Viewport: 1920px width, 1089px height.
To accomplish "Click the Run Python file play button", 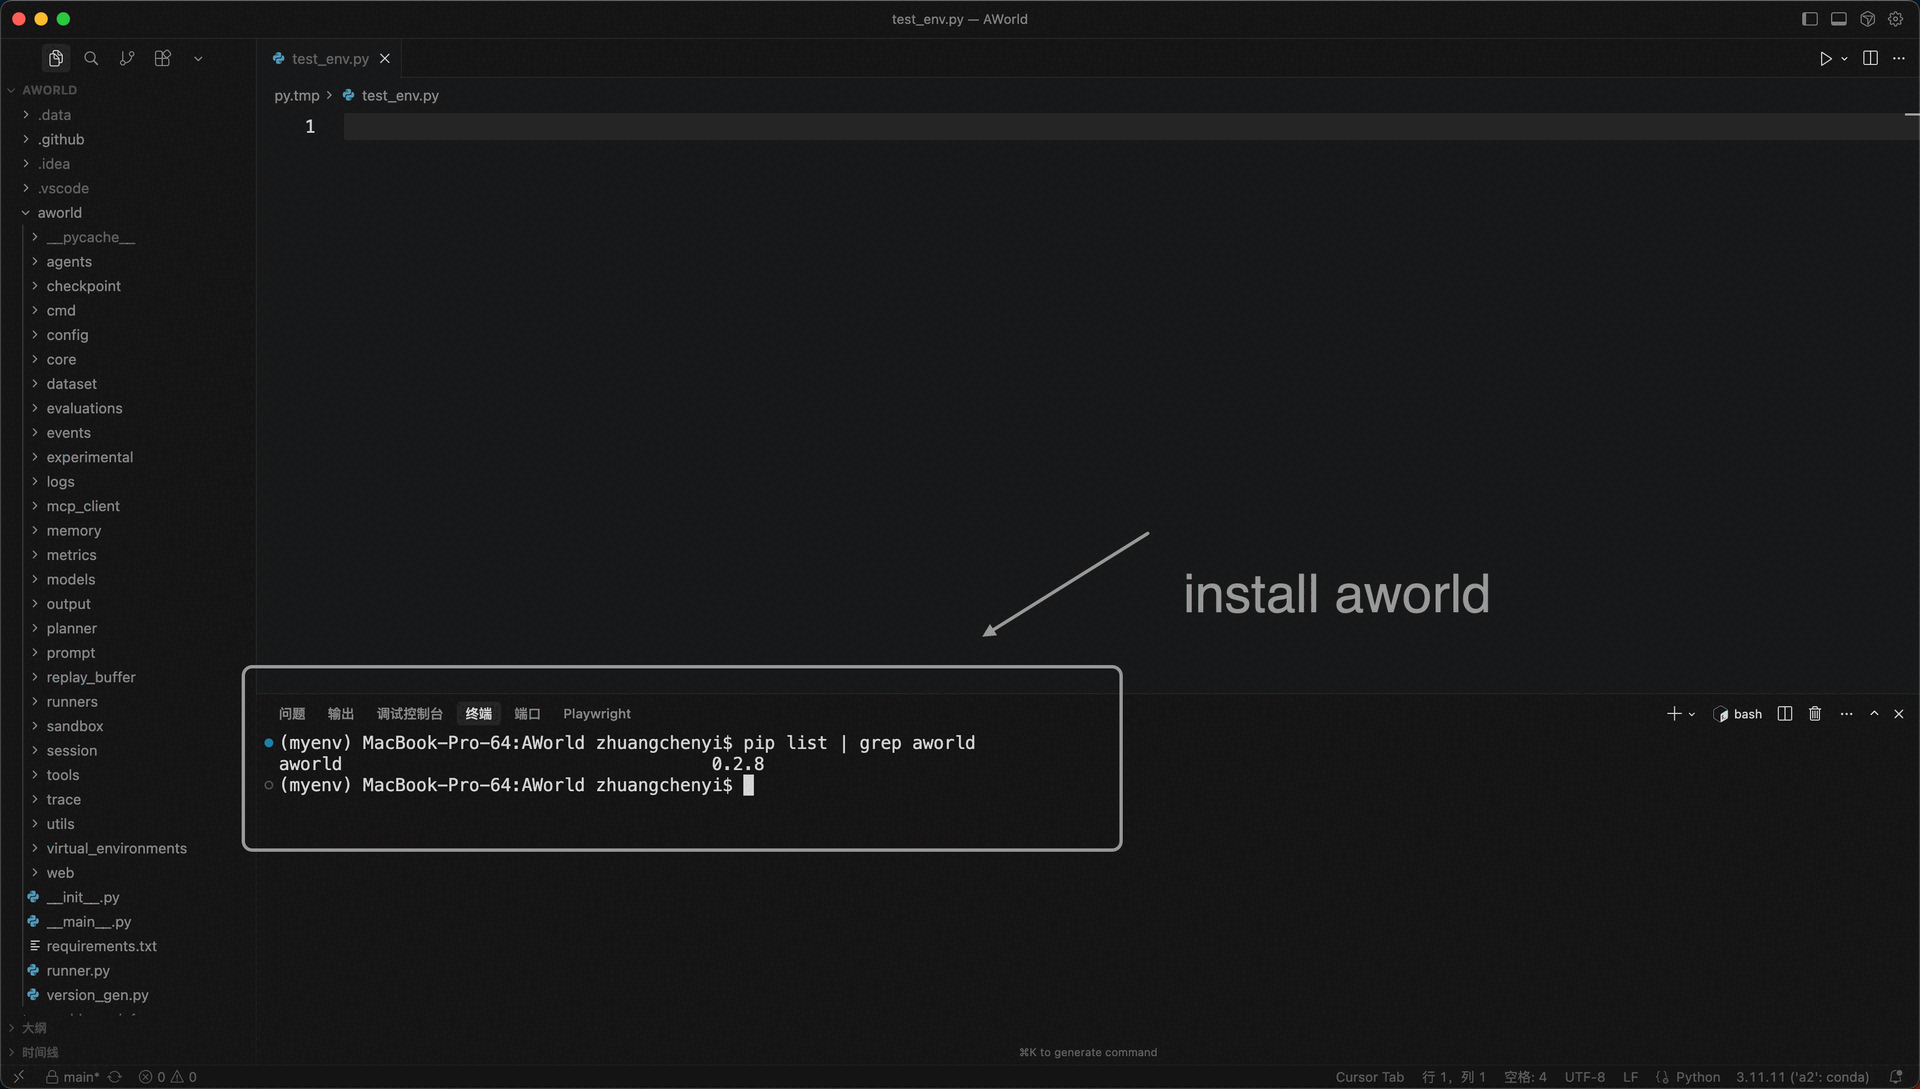I will [1825, 59].
